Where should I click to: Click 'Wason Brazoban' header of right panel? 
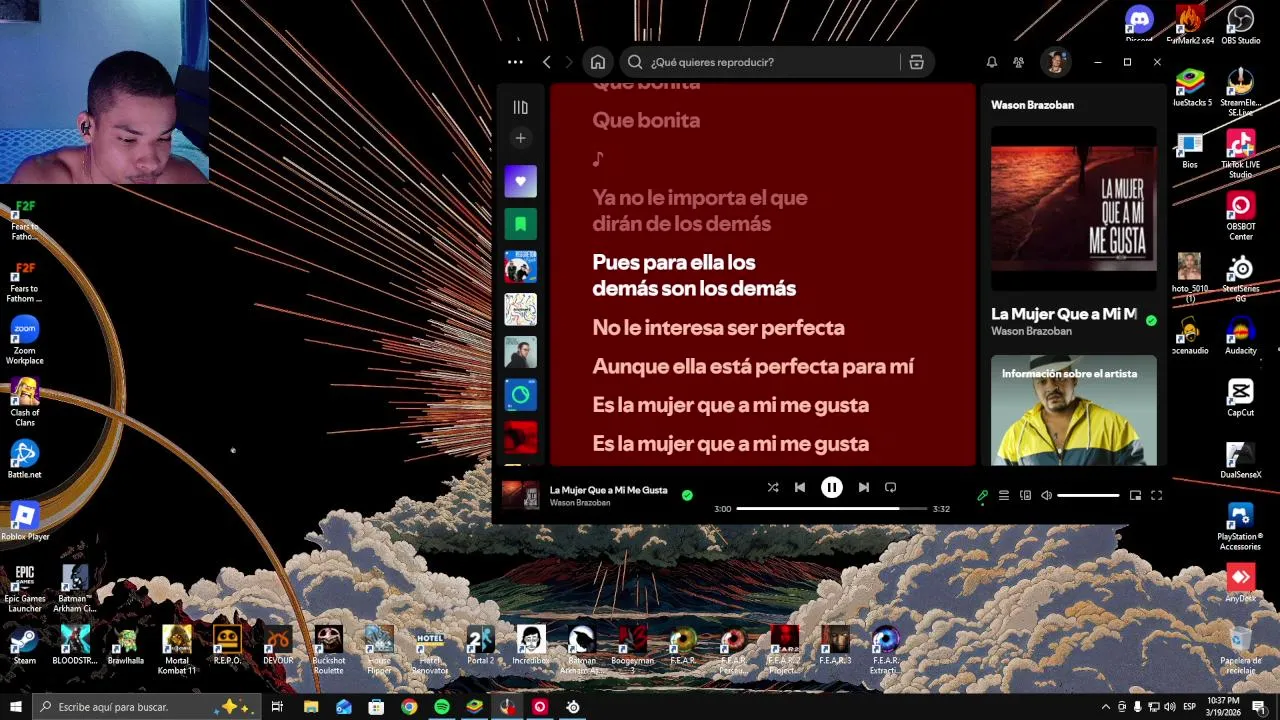(1032, 105)
